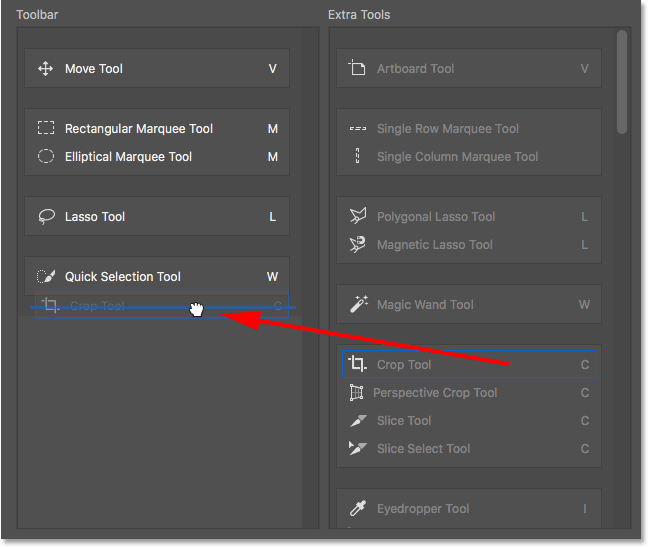
Task: Click the Artboard Tool icon
Action: point(357,67)
